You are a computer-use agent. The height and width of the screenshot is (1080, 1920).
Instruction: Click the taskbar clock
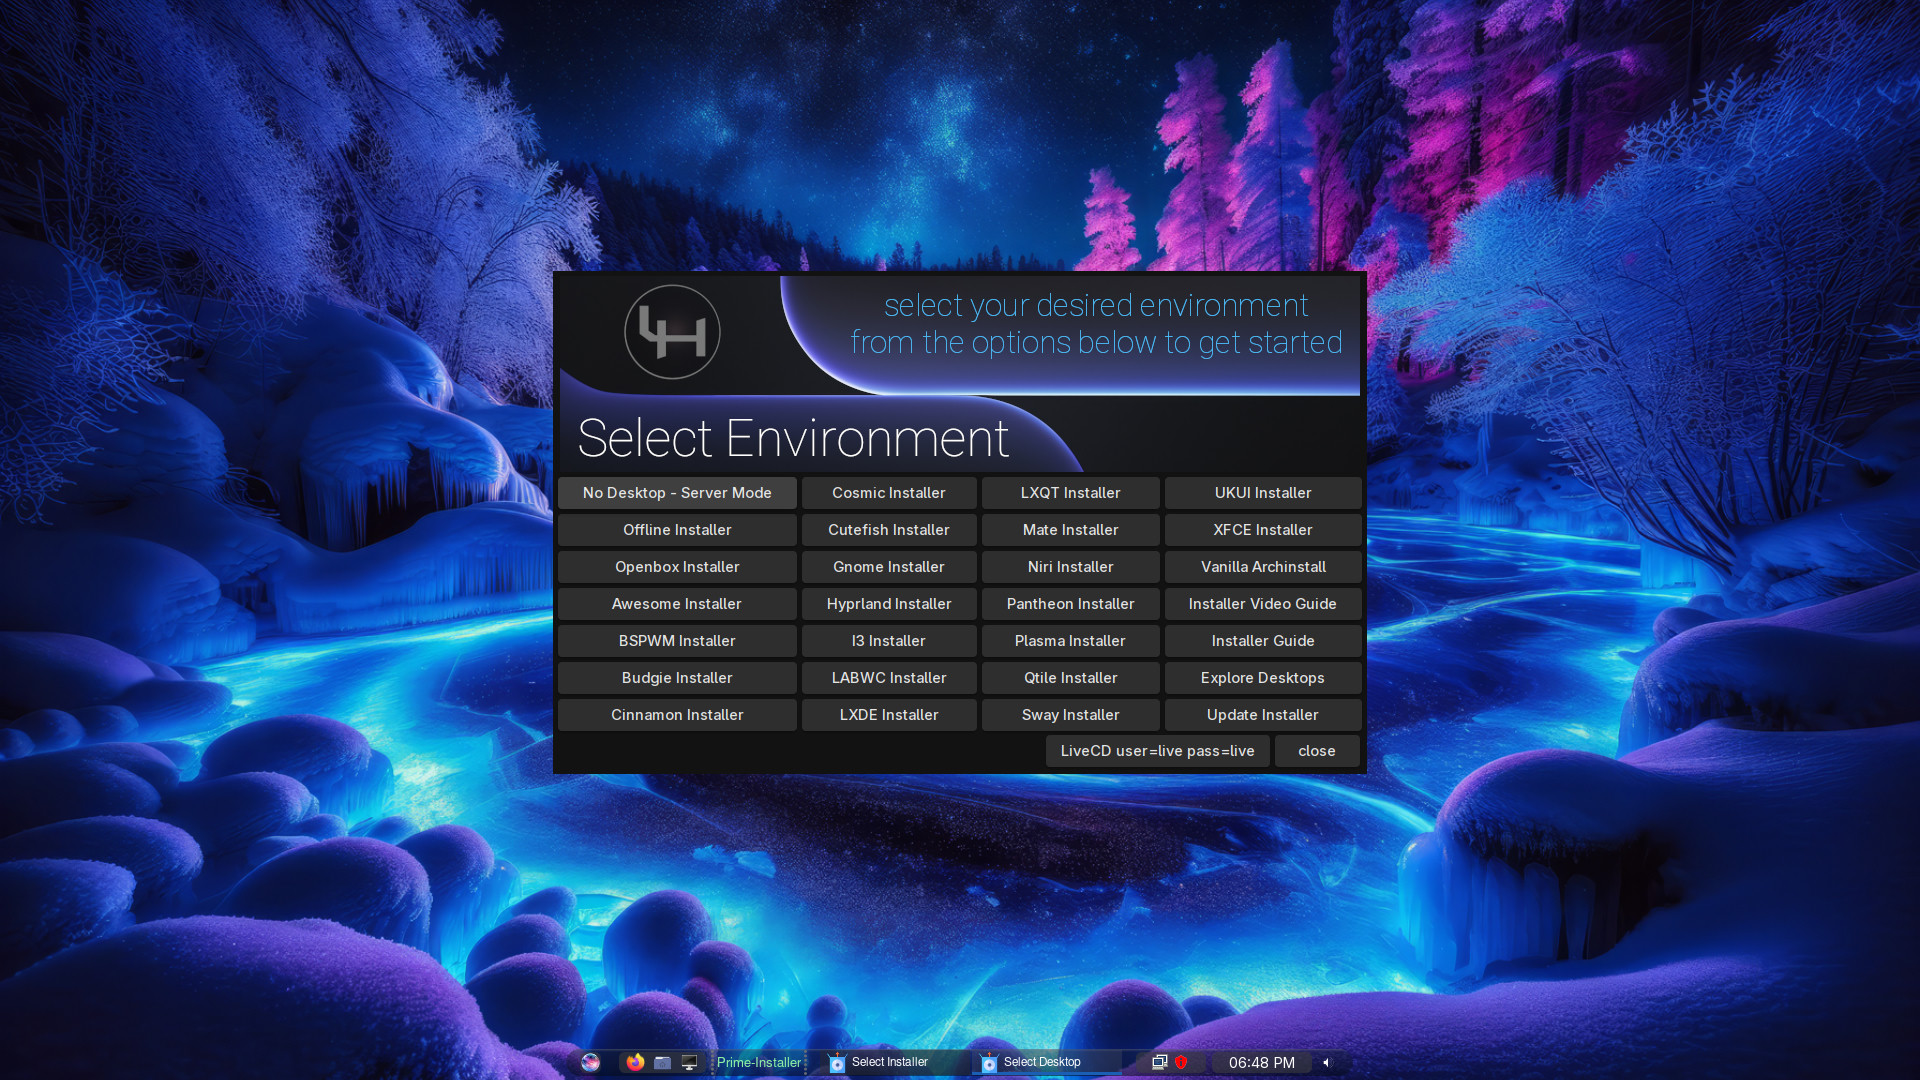pos(1261,1062)
